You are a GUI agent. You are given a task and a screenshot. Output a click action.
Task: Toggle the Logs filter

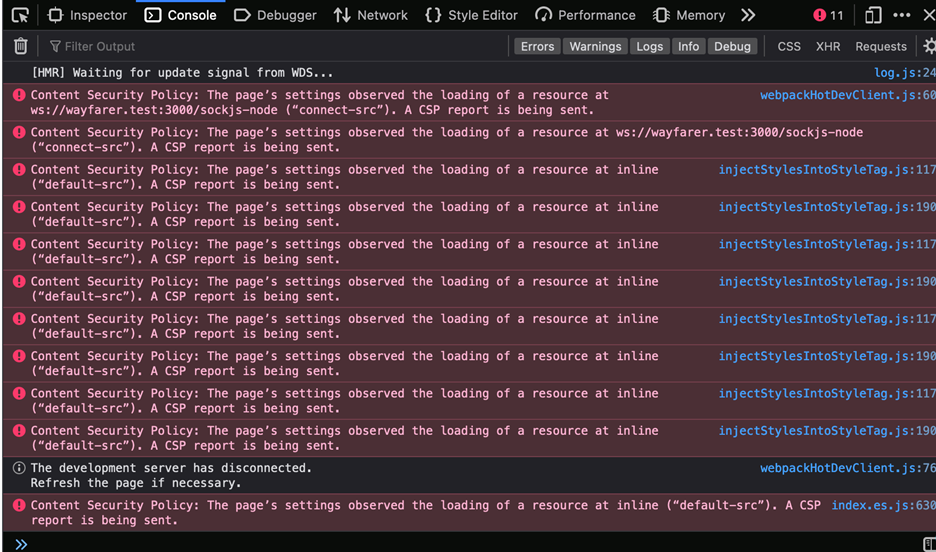649,46
